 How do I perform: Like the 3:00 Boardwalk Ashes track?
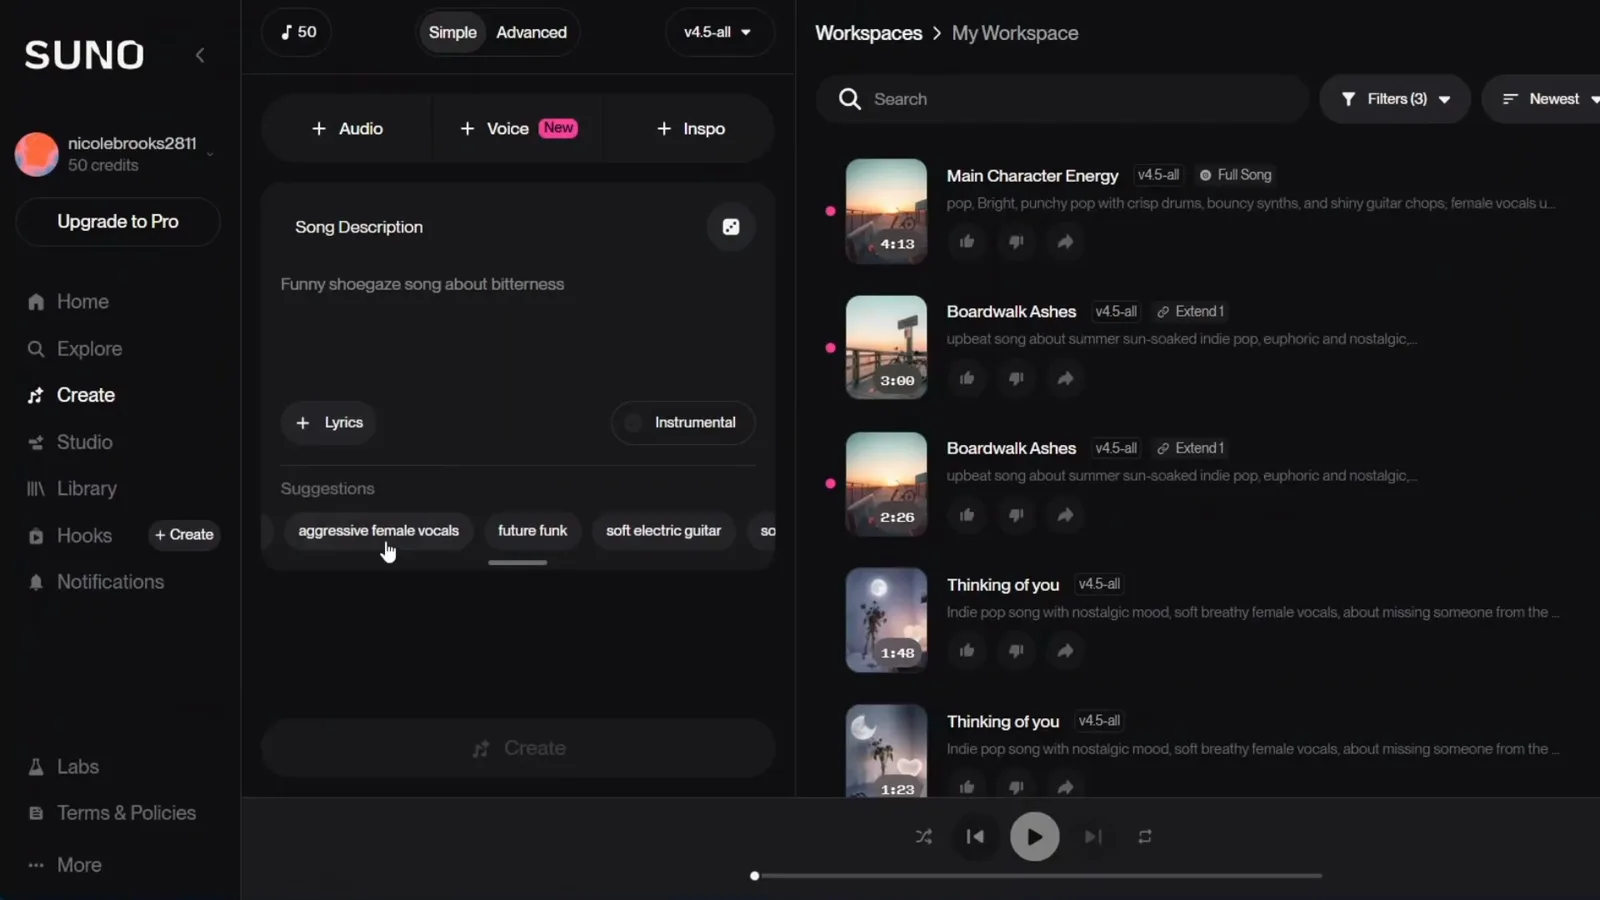(x=967, y=378)
